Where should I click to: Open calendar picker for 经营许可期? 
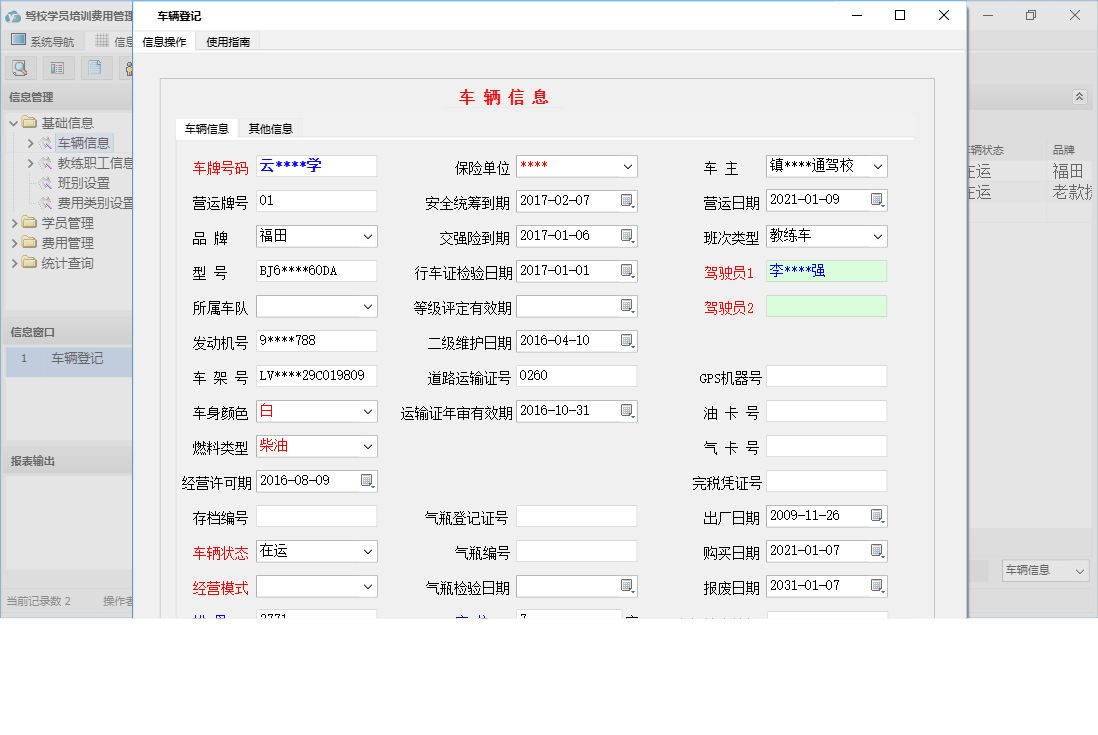pos(365,481)
